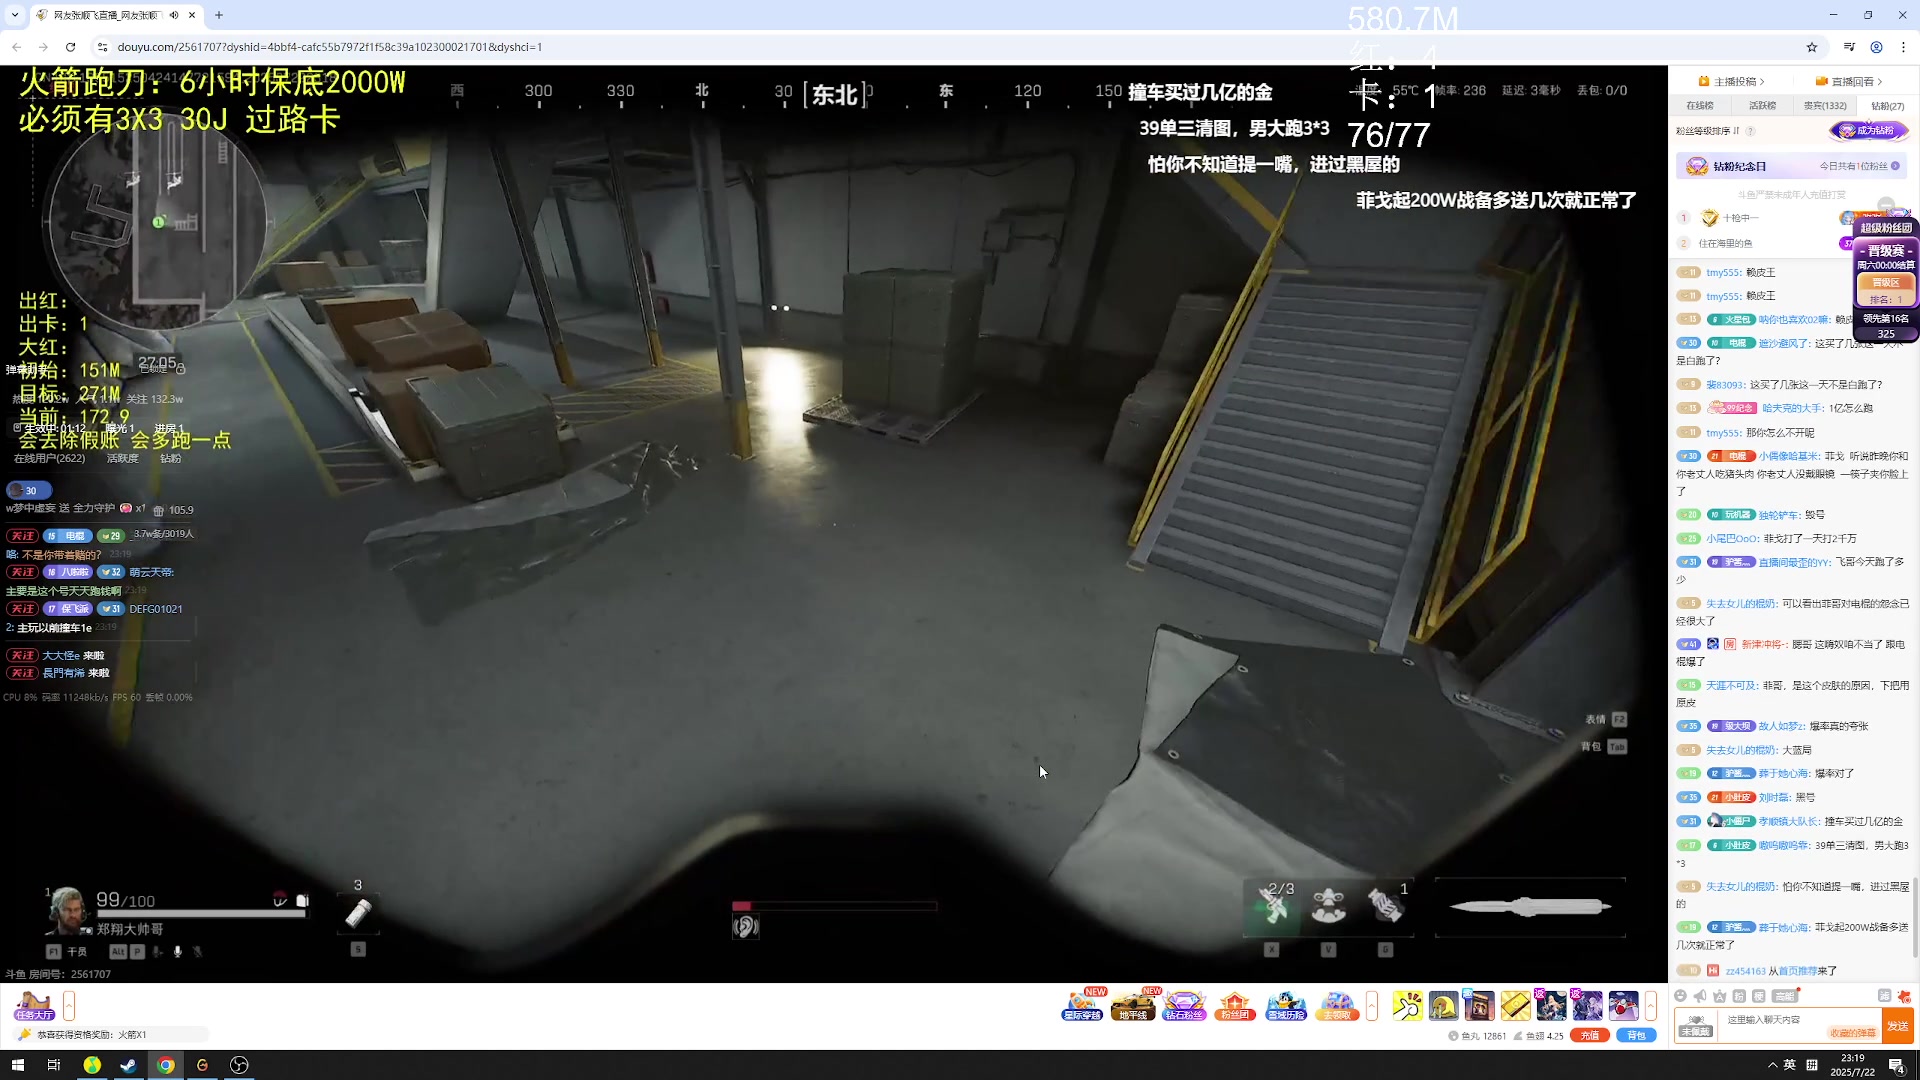
Task: Expand the gift list arrow
Action: (x=1651, y=1006)
